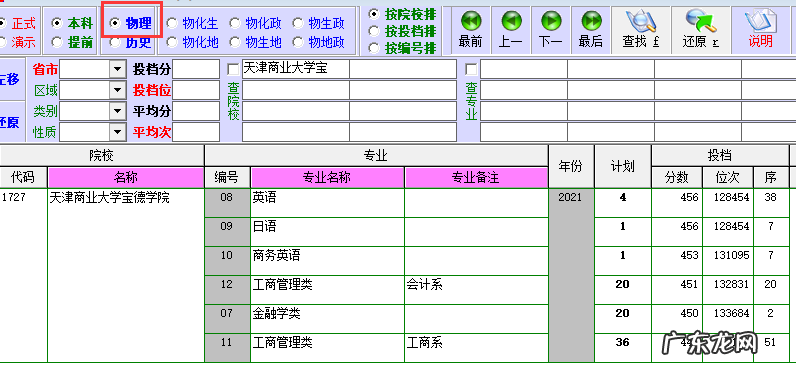Click the 还原 restore icon
Screen dimensions: 796x372
tap(701, 30)
